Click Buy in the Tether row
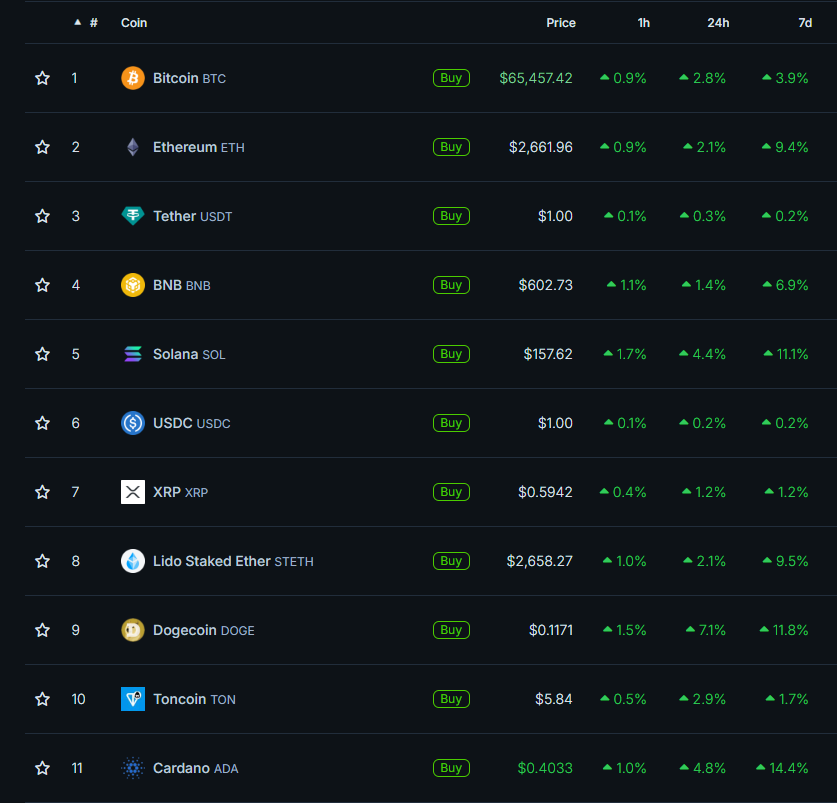Image resolution: width=837 pixels, height=803 pixels. pos(451,216)
